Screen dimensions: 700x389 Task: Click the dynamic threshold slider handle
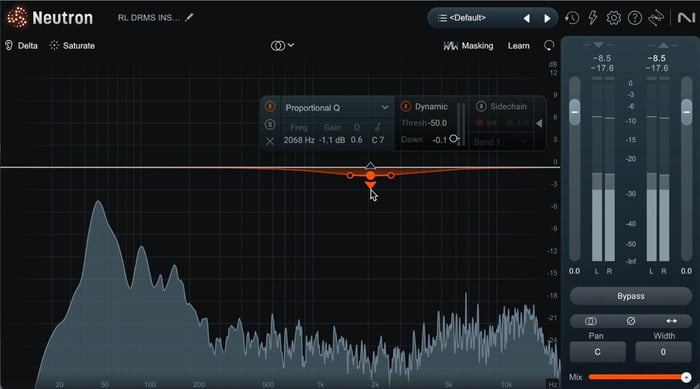click(x=454, y=138)
